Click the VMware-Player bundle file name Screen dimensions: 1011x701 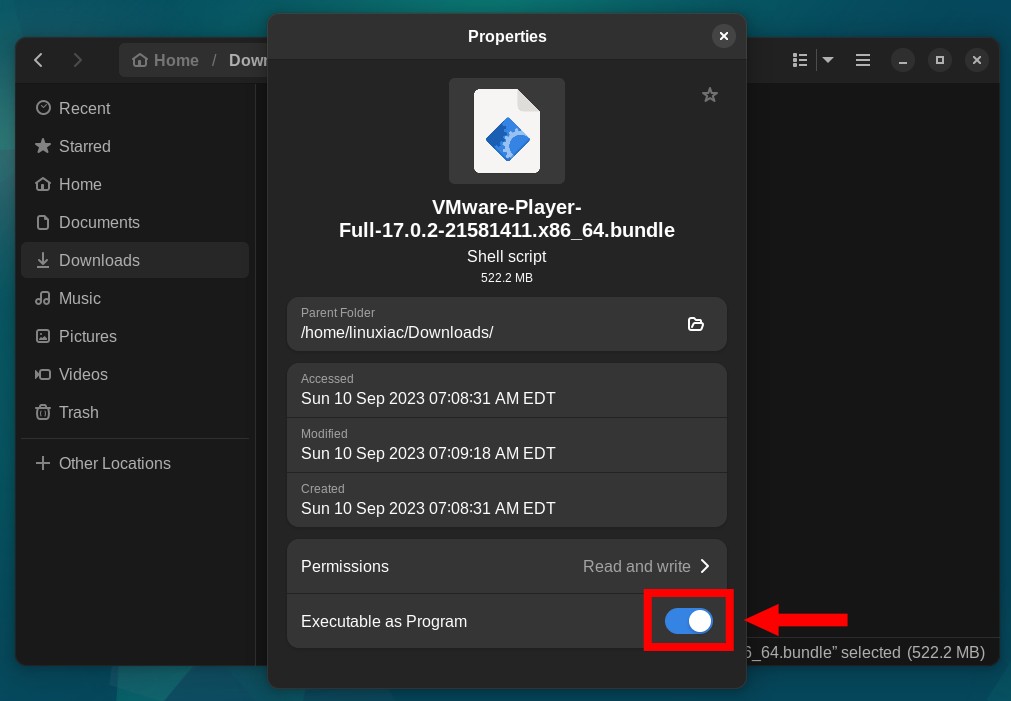pyautogui.click(x=507, y=219)
